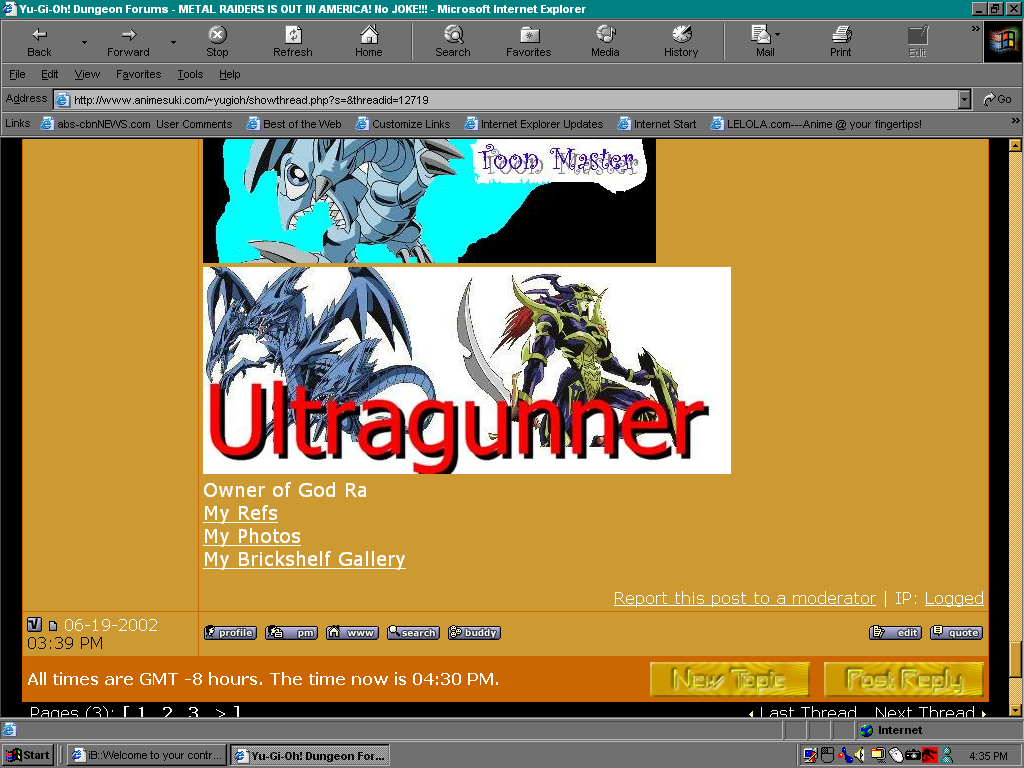Click the Toon Master dragon image
The image size is (1024, 768).
click(x=429, y=200)
